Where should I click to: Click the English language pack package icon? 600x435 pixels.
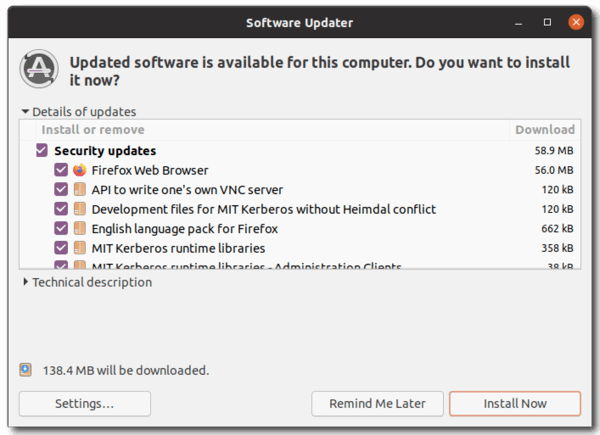[x=80, y=229]
